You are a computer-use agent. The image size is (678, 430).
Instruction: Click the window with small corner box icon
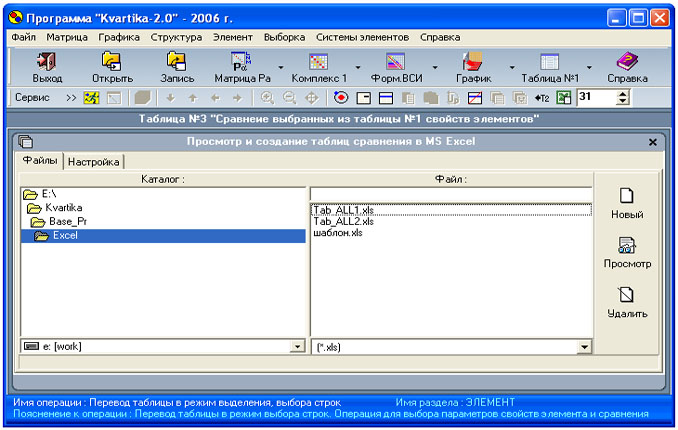(364, 98)
